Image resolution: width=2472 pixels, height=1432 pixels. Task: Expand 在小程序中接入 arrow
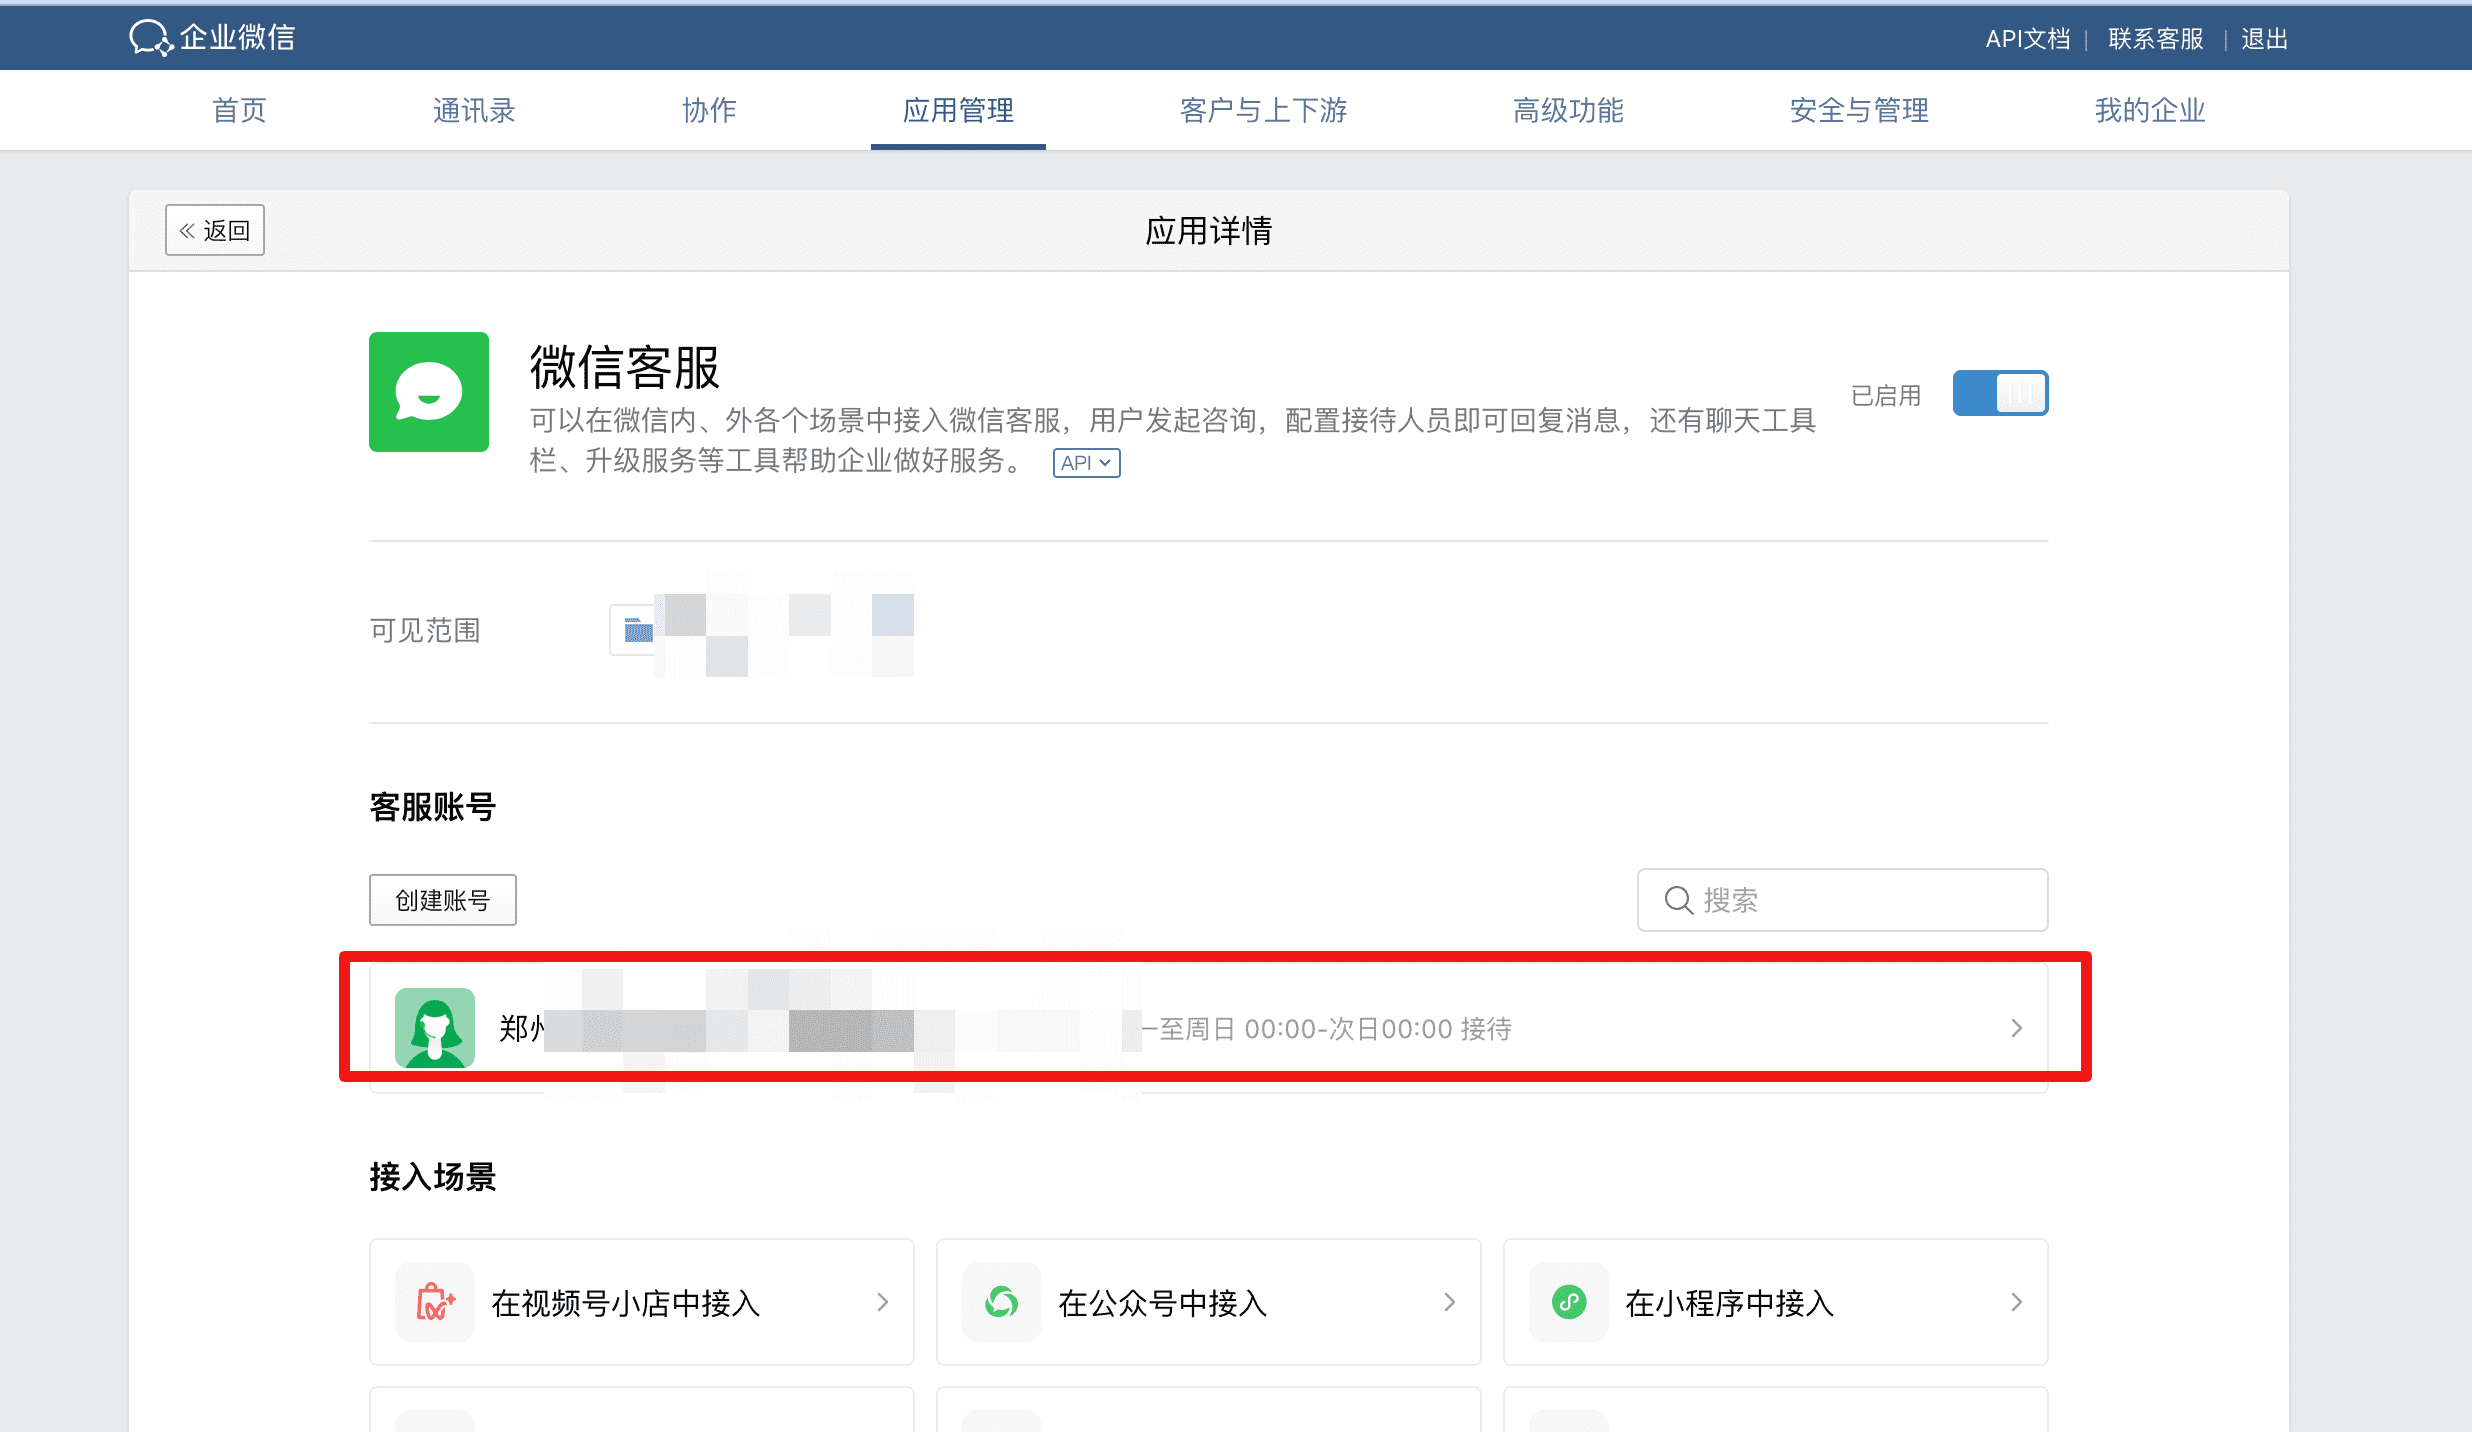coord(2016,1302)
